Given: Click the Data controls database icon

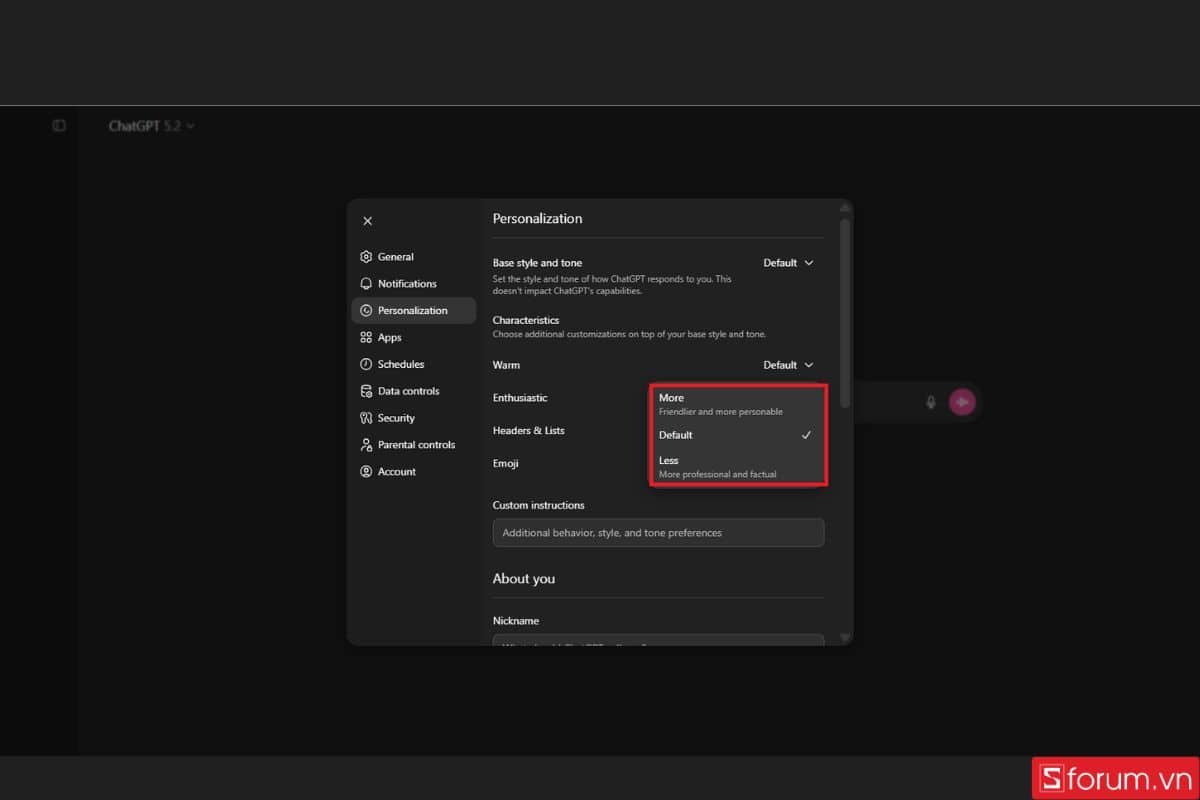Looking at the screenshot, I should click(366, 392).
